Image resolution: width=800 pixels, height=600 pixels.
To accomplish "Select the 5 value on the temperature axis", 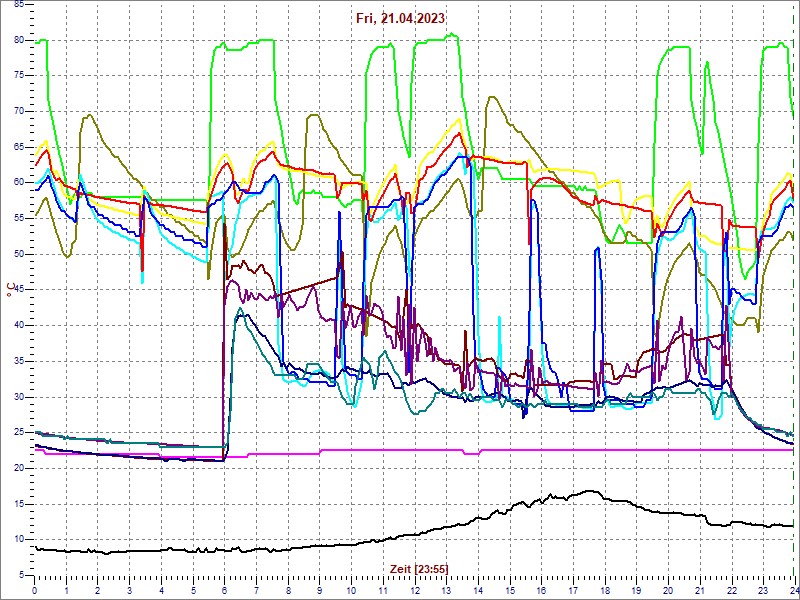I will 21,576.
